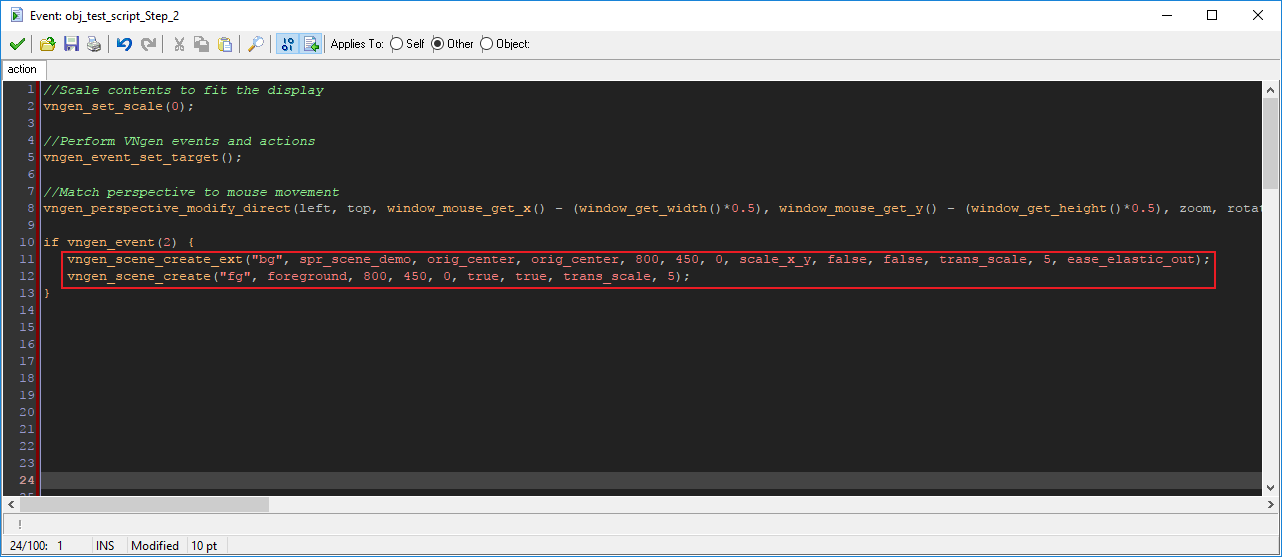Click the vngen_event_set_target(); line
Viewport: 1282px width, 557px height.
pyautogui.click(x=142, y=158)
